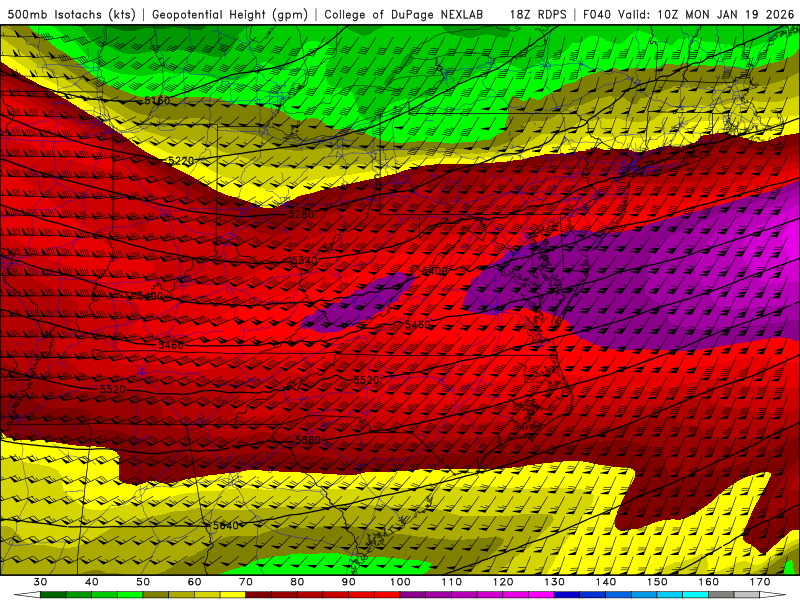Viewport: 800px width, 600px height.
Task: Click the 90 value on the color scale
Action: (349, 582)
